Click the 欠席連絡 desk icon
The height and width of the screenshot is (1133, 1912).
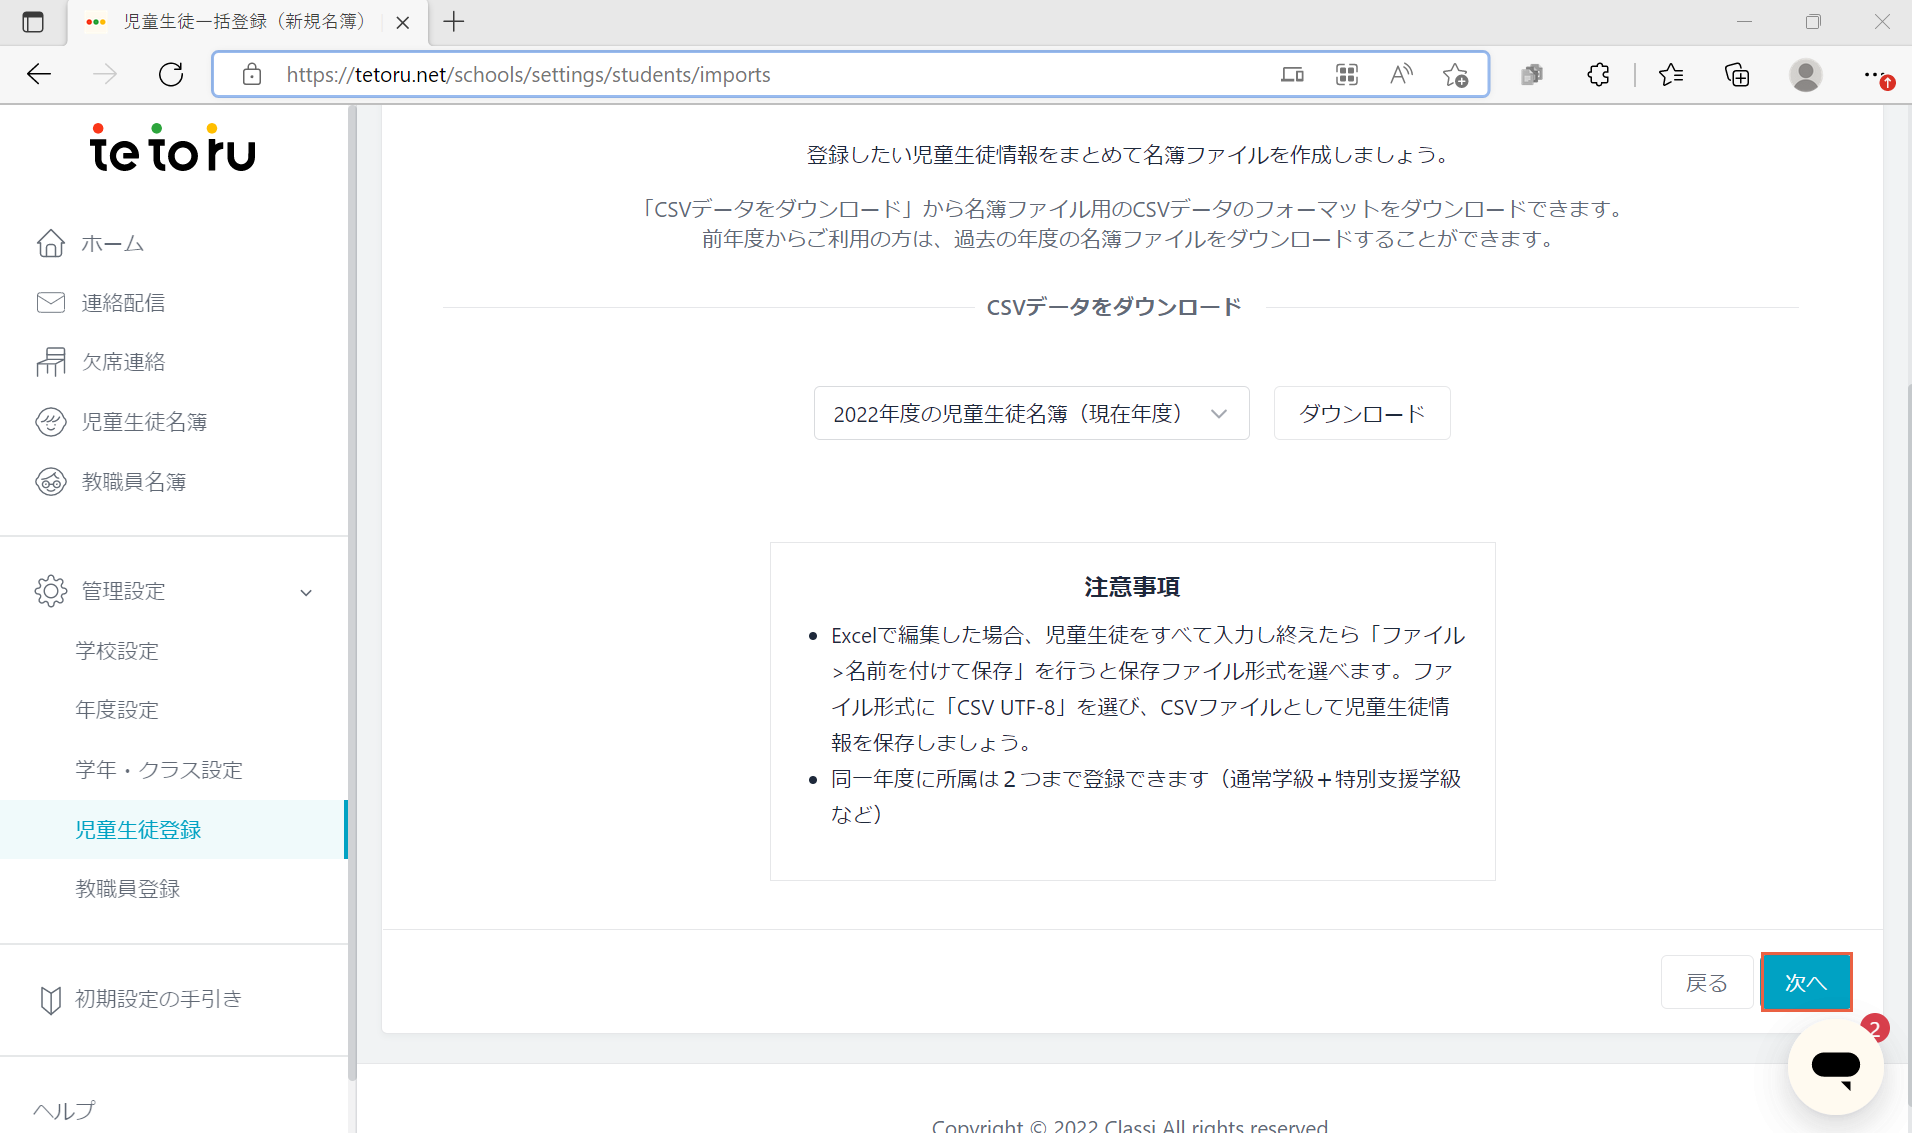coord(51,362)
